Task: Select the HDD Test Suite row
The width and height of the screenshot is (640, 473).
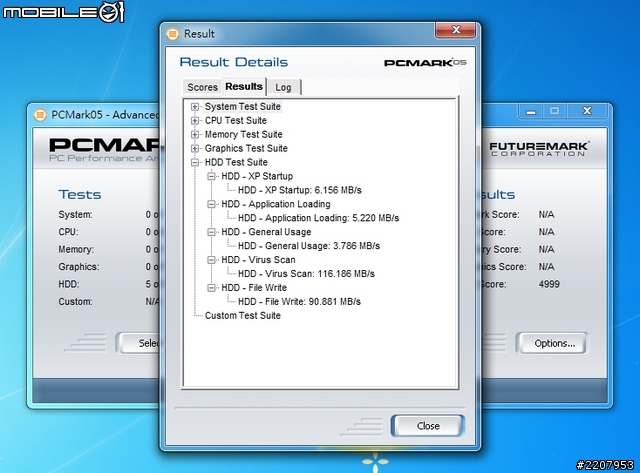Action: coord(236,162)
